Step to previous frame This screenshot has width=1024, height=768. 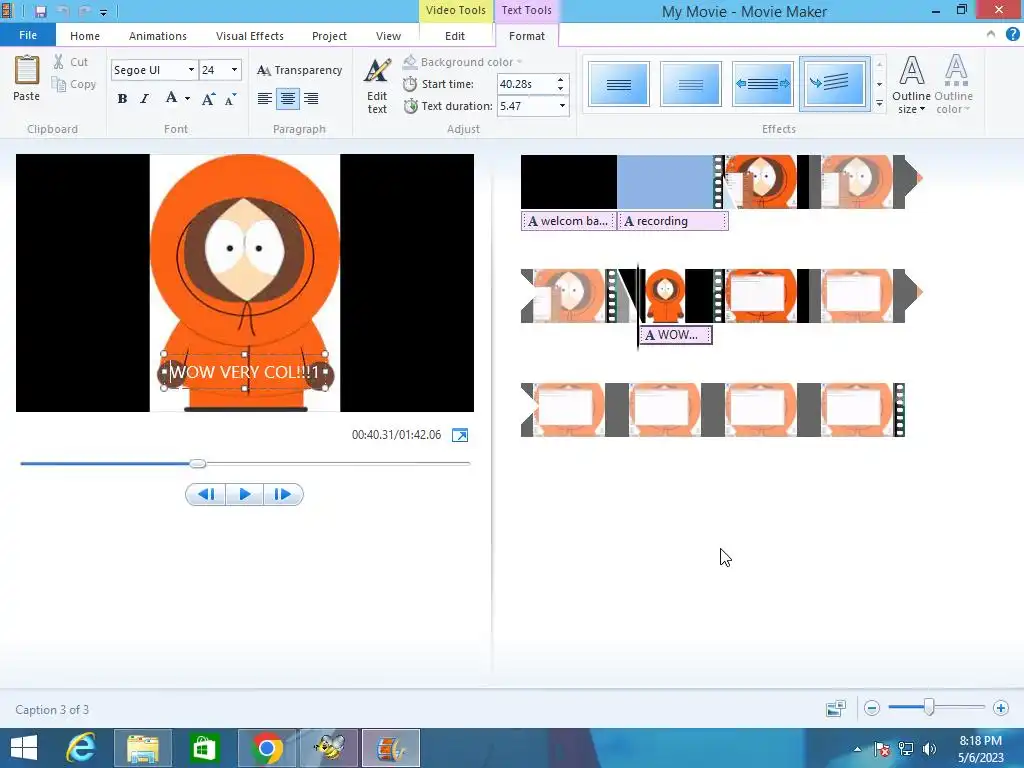[206, 494]
